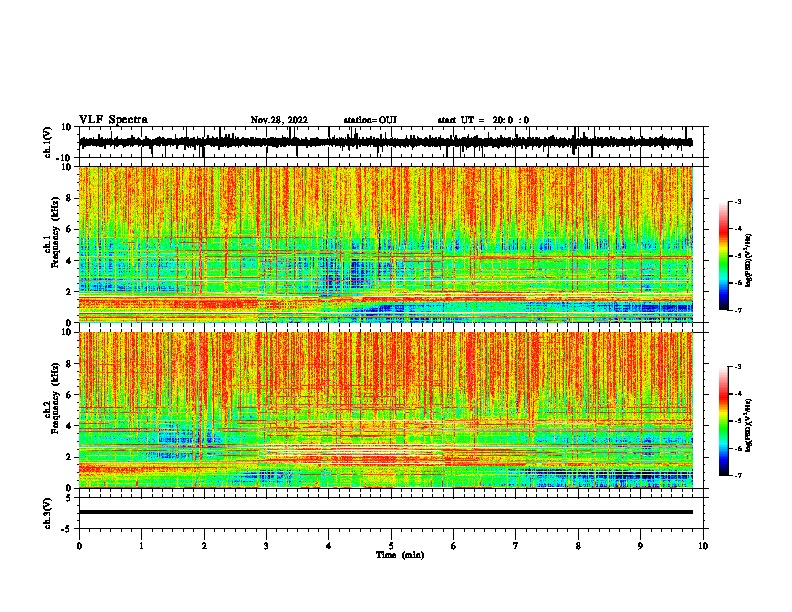Viewport: 792px width, 612px height.
Task: Click time axis tick labeled 9
Action: tap(640, 546)
